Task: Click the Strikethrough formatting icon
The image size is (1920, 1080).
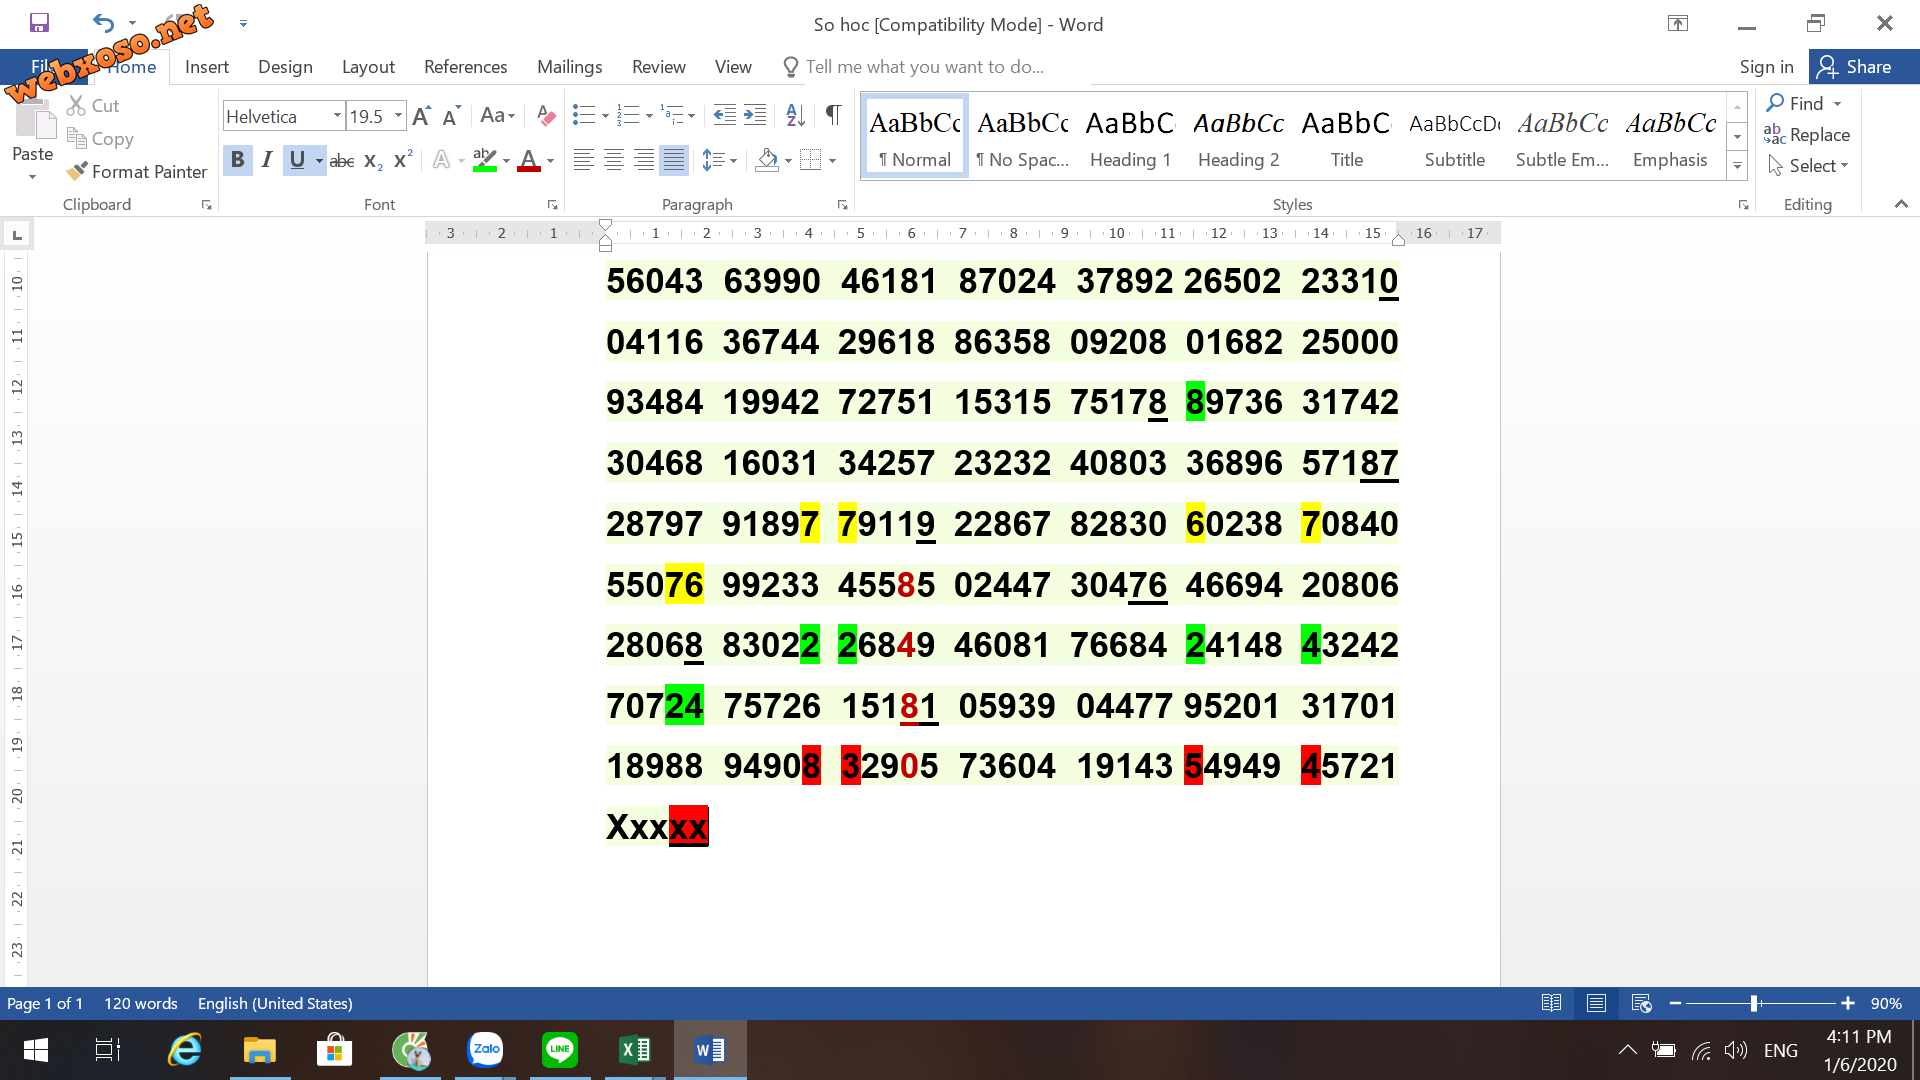Action: (x=340, y=158)
